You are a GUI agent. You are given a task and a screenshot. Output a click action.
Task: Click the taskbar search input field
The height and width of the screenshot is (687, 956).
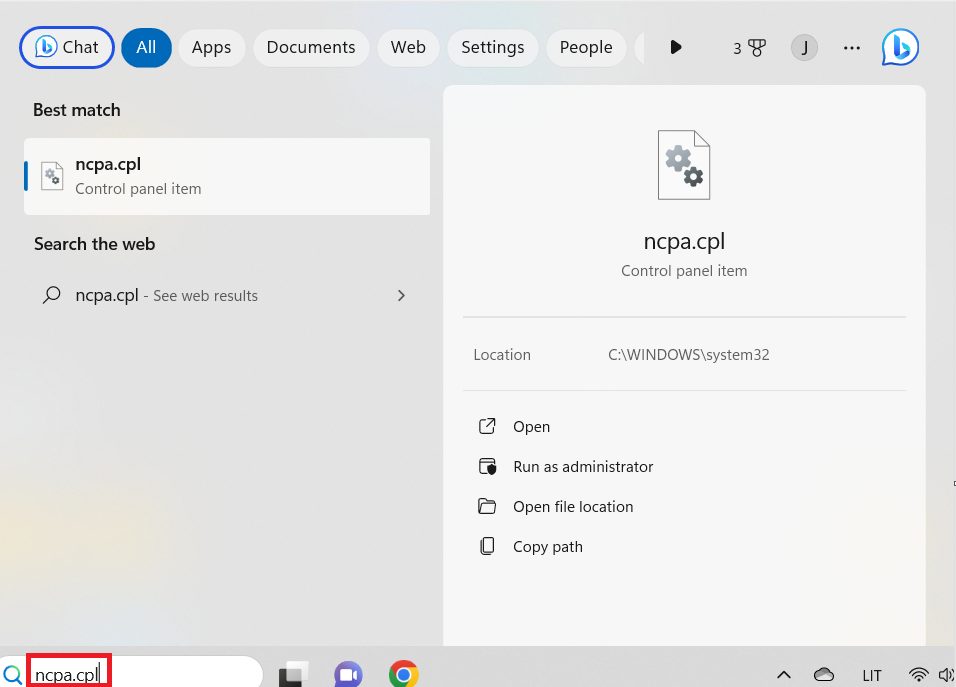[140, 674]
